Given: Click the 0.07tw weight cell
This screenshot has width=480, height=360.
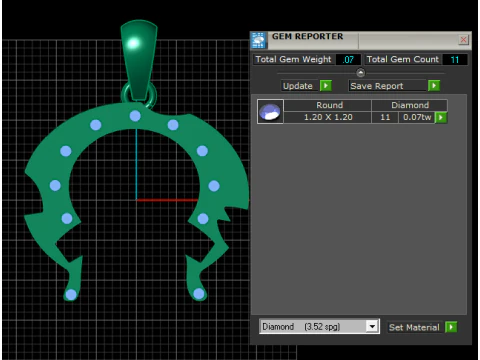Looking at the screenshot, I should click(x=417, y=117).
